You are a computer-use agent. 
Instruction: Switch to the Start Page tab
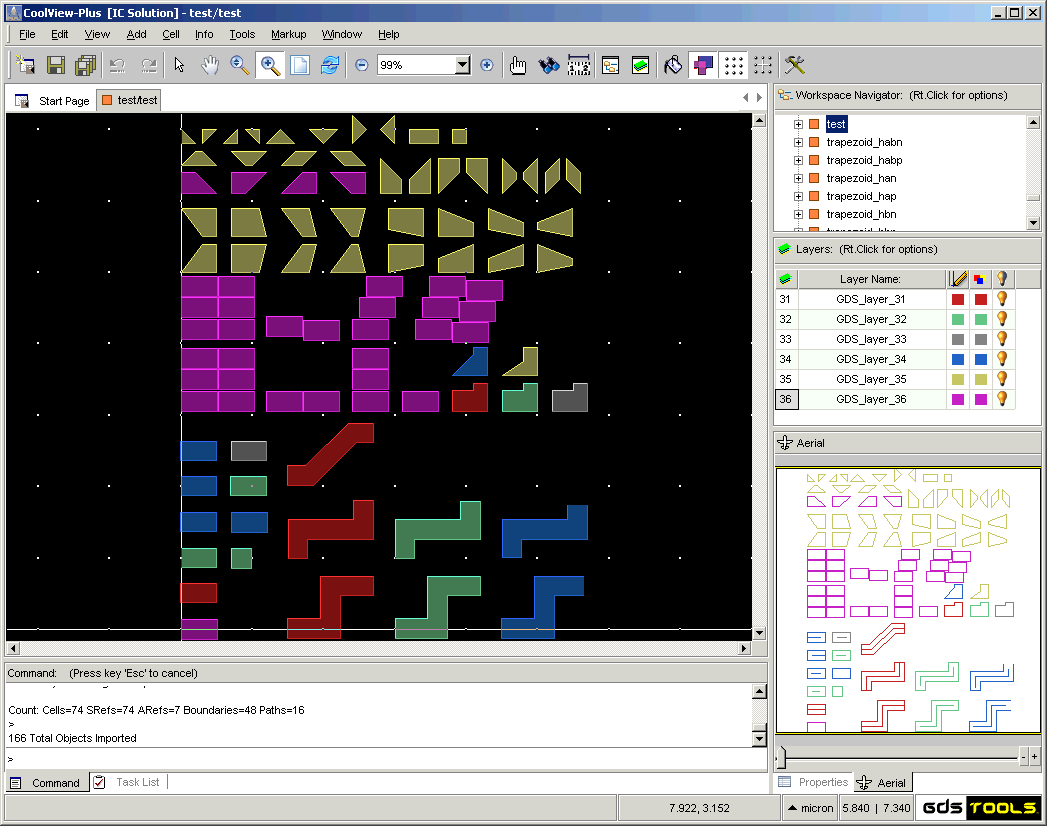52,101
